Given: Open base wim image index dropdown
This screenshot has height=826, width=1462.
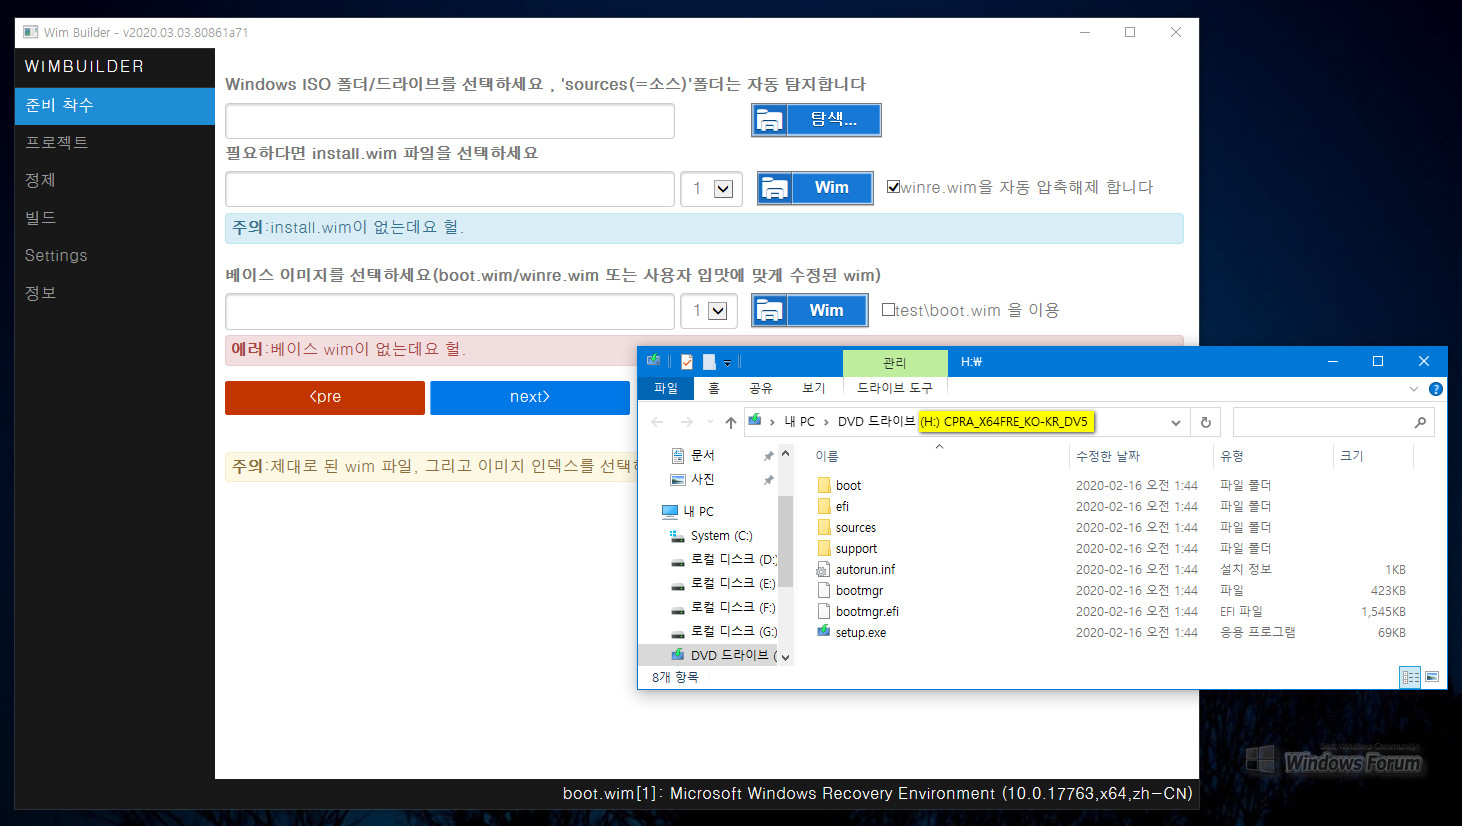Looking at the screenshot, I should [718, 311].
